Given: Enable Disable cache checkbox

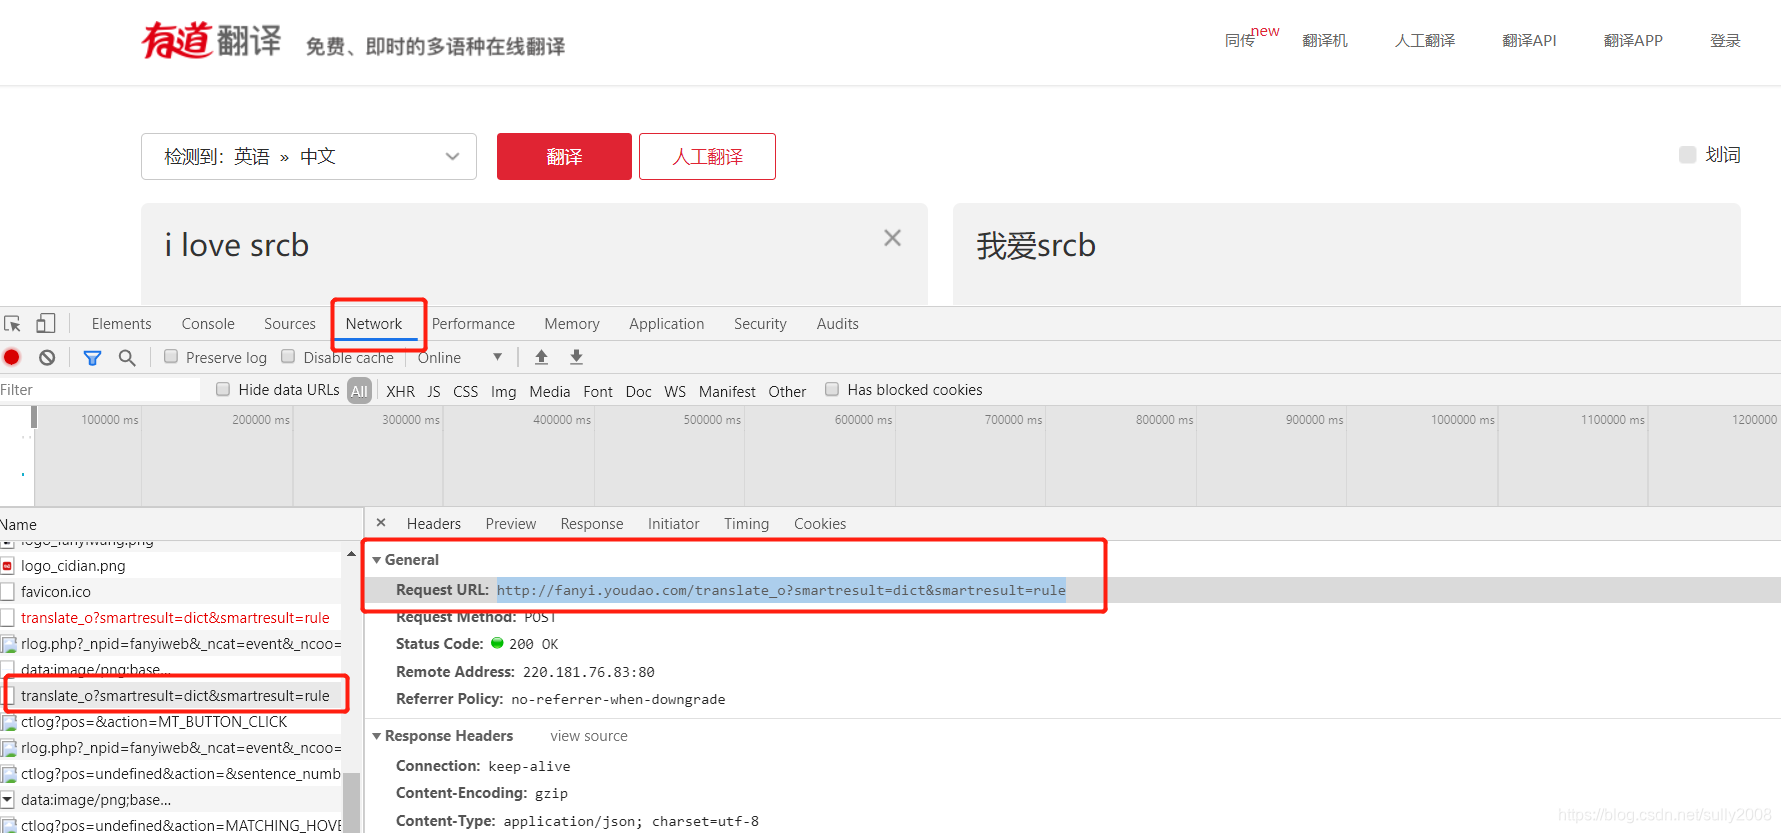Looking at the screenshot, I should [x=288, y=356].
